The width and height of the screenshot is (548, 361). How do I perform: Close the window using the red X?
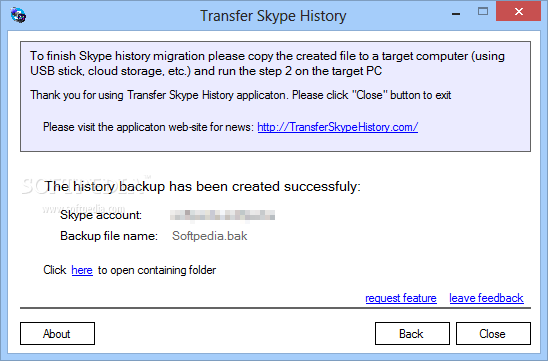(x=519, y=12)
